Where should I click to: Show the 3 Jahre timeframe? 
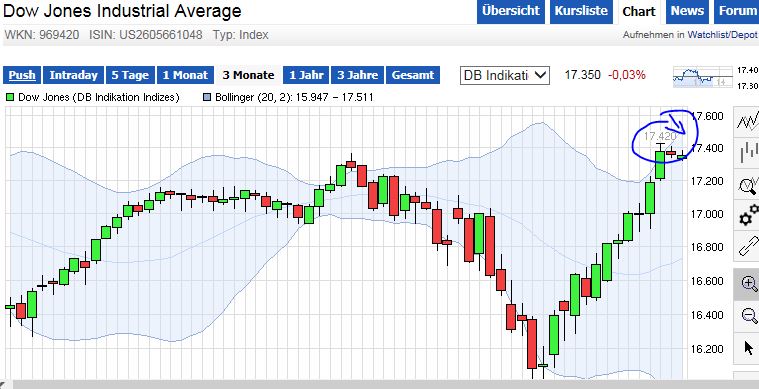click(x=357, y=75)
